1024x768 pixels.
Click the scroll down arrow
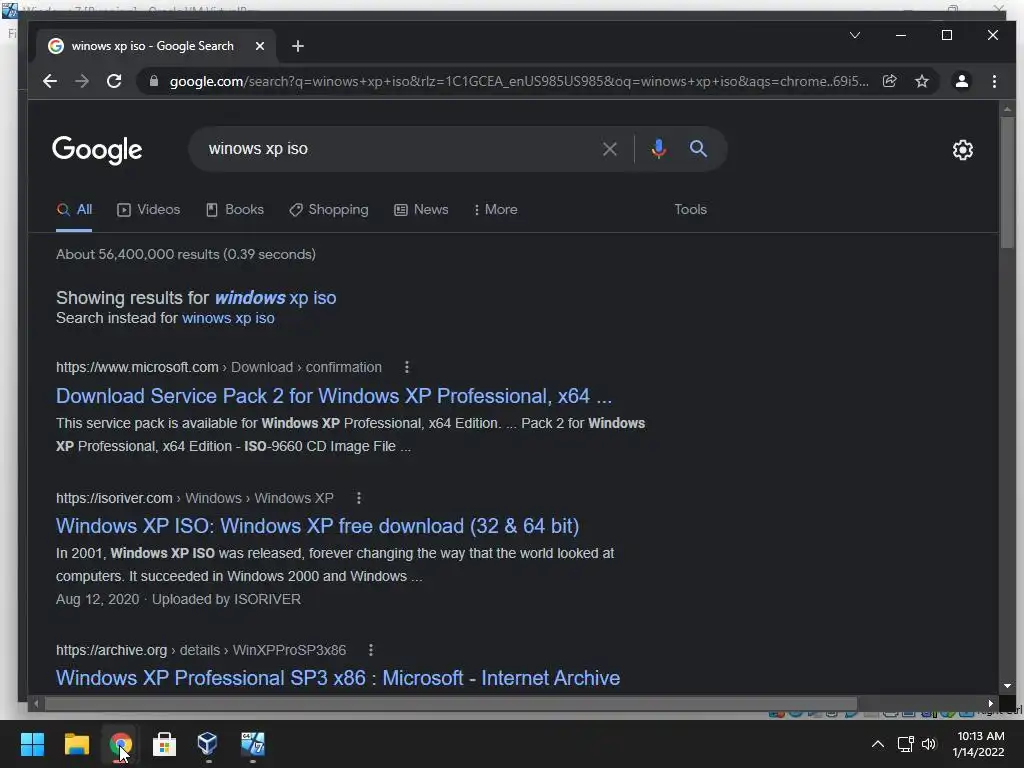1007,686
